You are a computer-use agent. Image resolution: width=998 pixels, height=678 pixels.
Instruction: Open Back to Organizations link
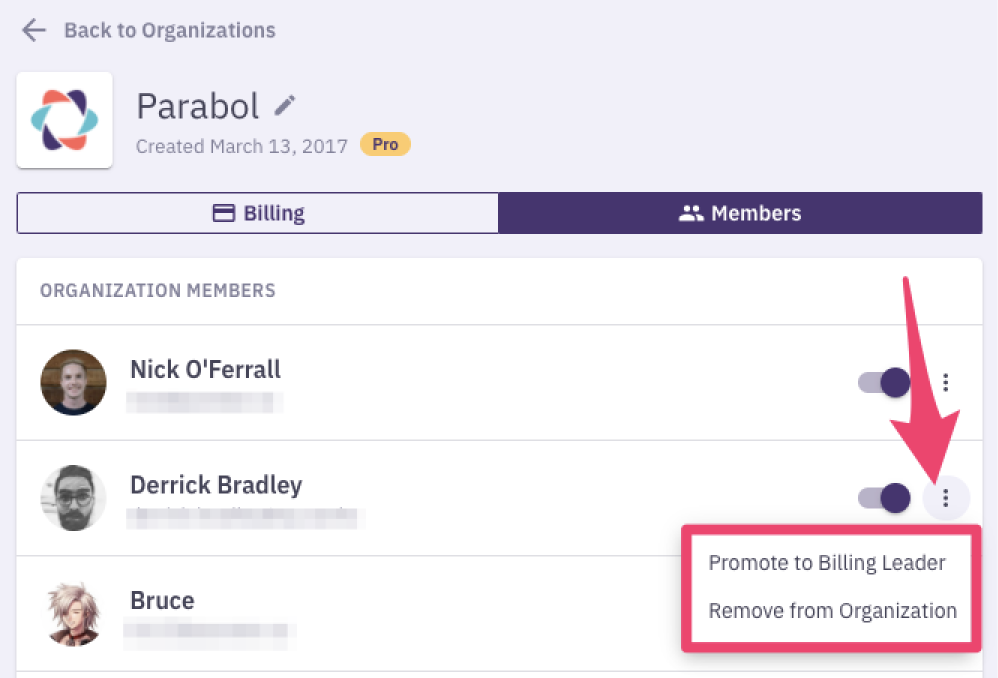(170, 30)
